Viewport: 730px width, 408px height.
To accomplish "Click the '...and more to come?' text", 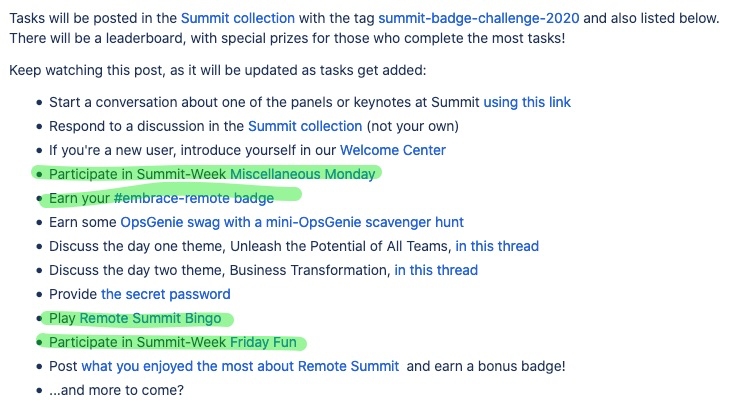I will tap(116, 390).
